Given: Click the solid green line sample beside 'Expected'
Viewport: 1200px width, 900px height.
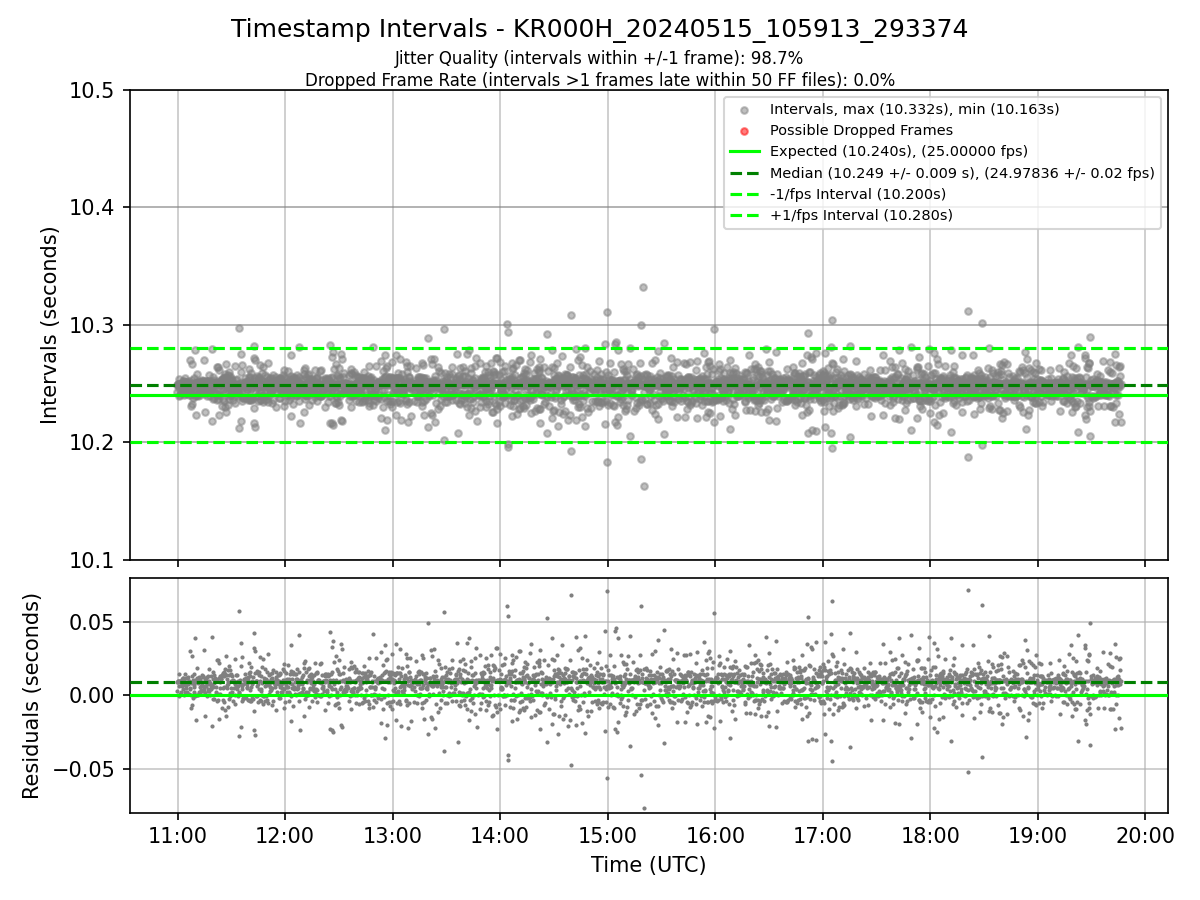Looking at the screenshot, I should [744, 152].
